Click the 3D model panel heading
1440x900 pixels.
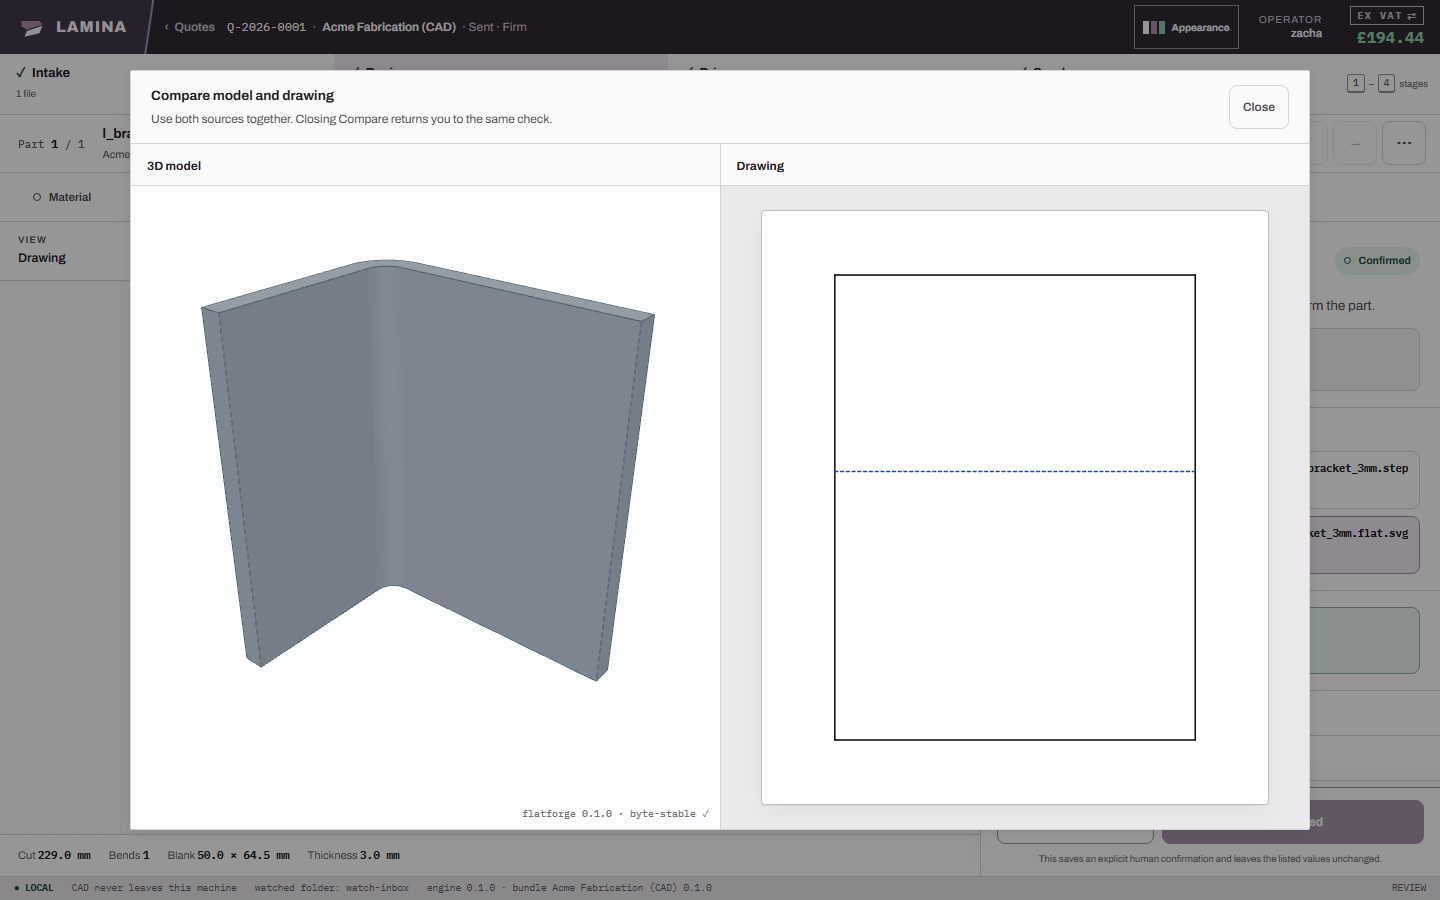coord(174,166)
